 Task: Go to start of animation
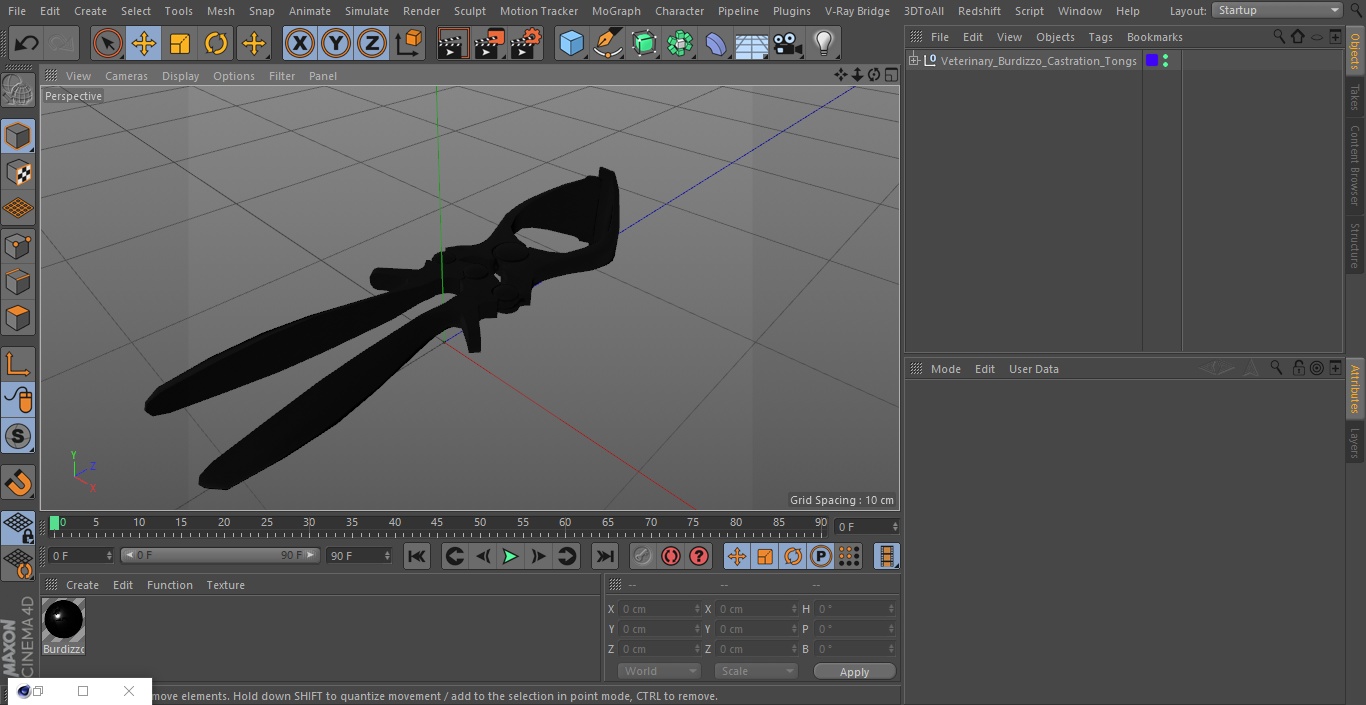pyautogui.click(x=417, y=556)
